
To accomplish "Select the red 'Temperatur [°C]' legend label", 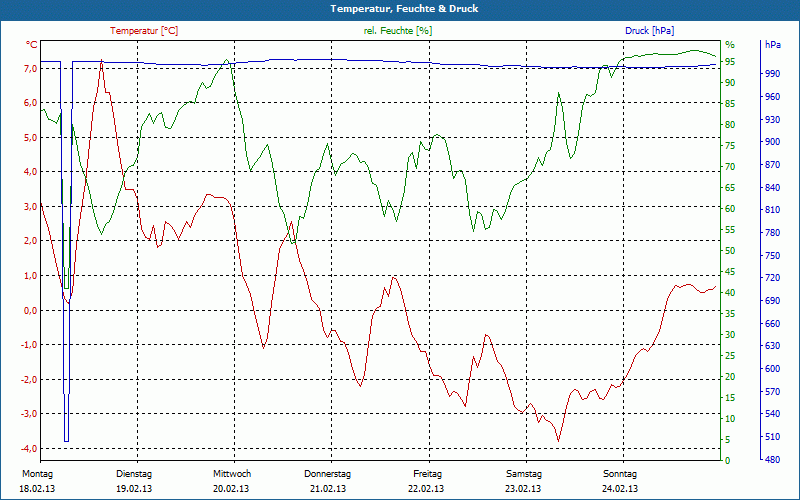I will point(144,31).
